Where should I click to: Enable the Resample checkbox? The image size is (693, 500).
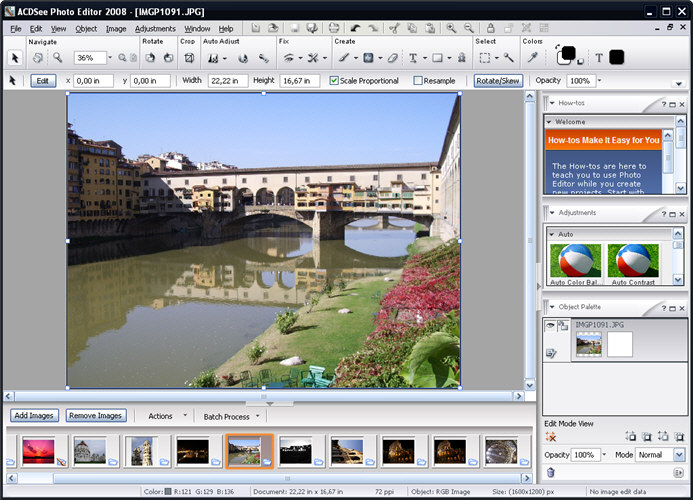[418, 80]
